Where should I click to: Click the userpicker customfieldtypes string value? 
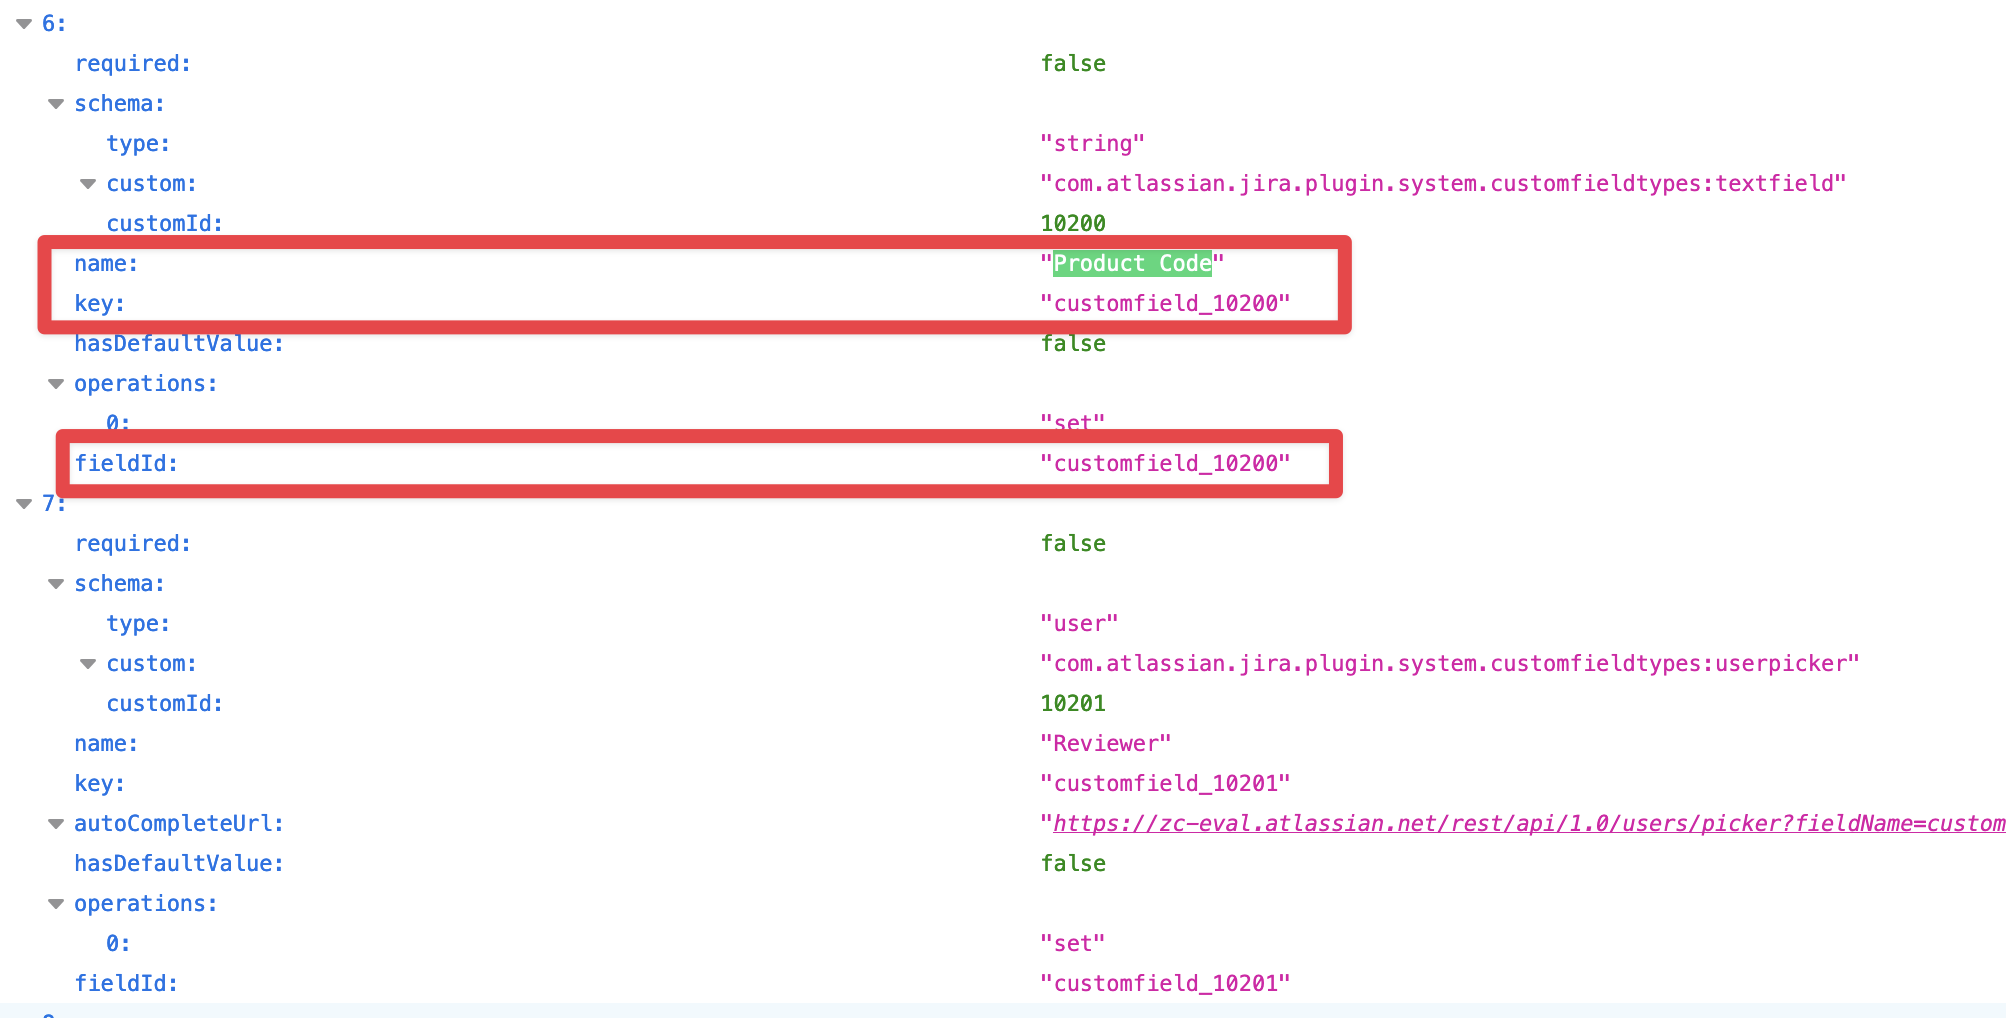pos(1449,663)
